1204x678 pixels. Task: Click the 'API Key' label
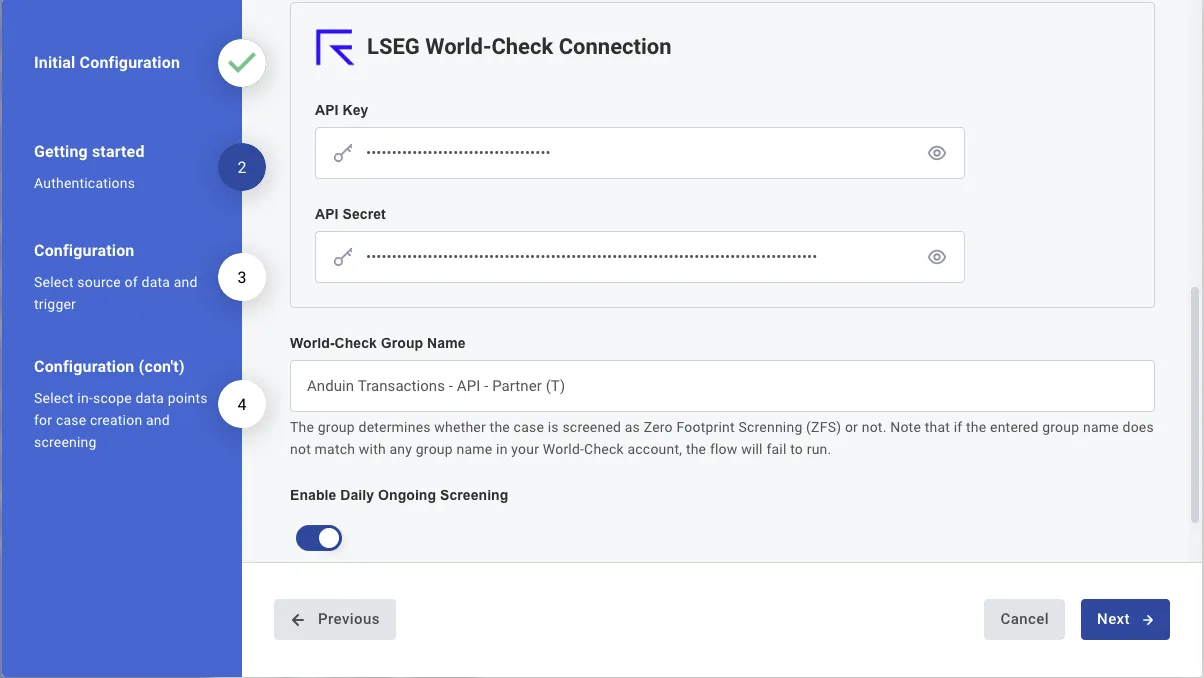[x=342, y=110]
